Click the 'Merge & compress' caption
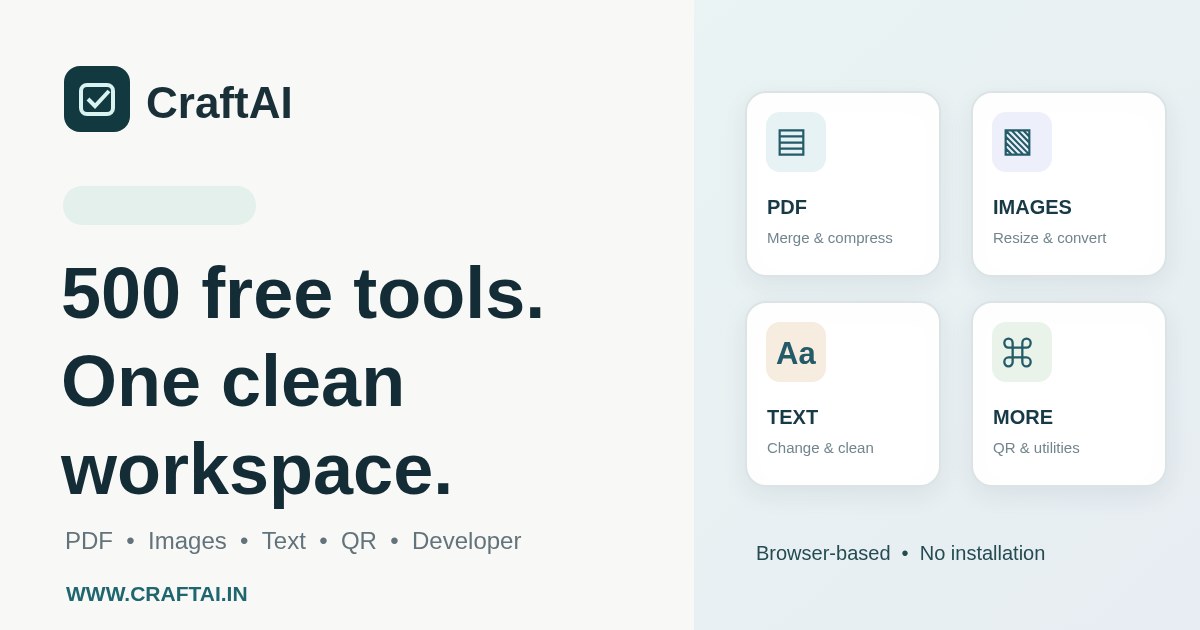 830,238
